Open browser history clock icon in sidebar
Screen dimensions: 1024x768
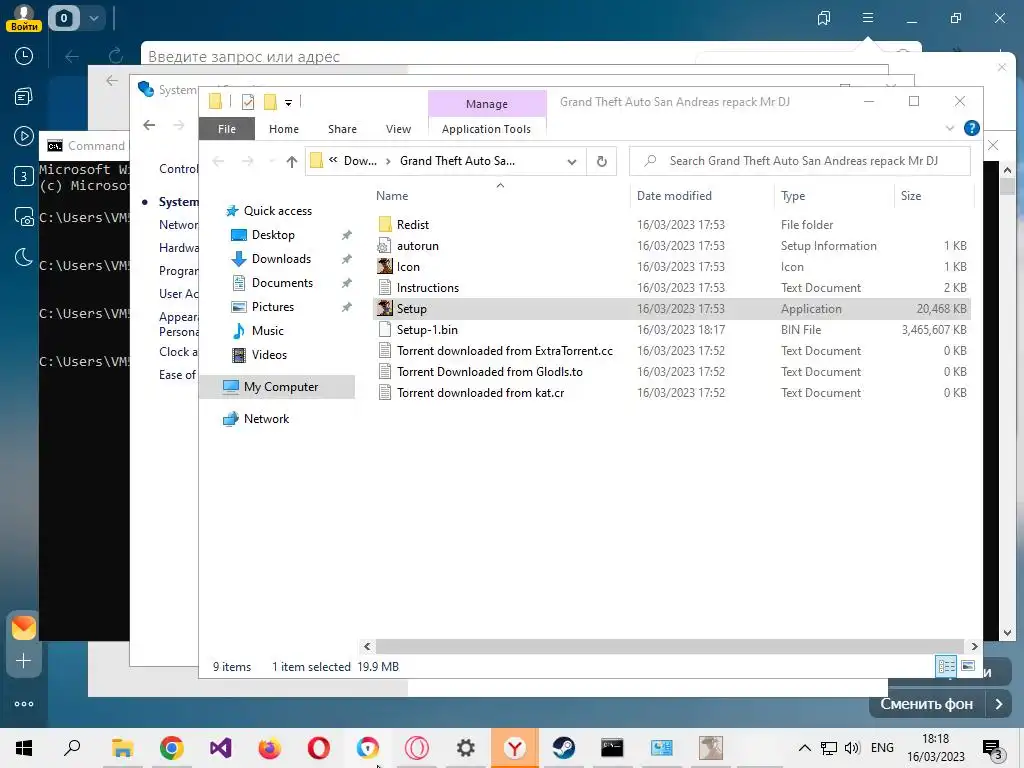(x=24, y=56)
